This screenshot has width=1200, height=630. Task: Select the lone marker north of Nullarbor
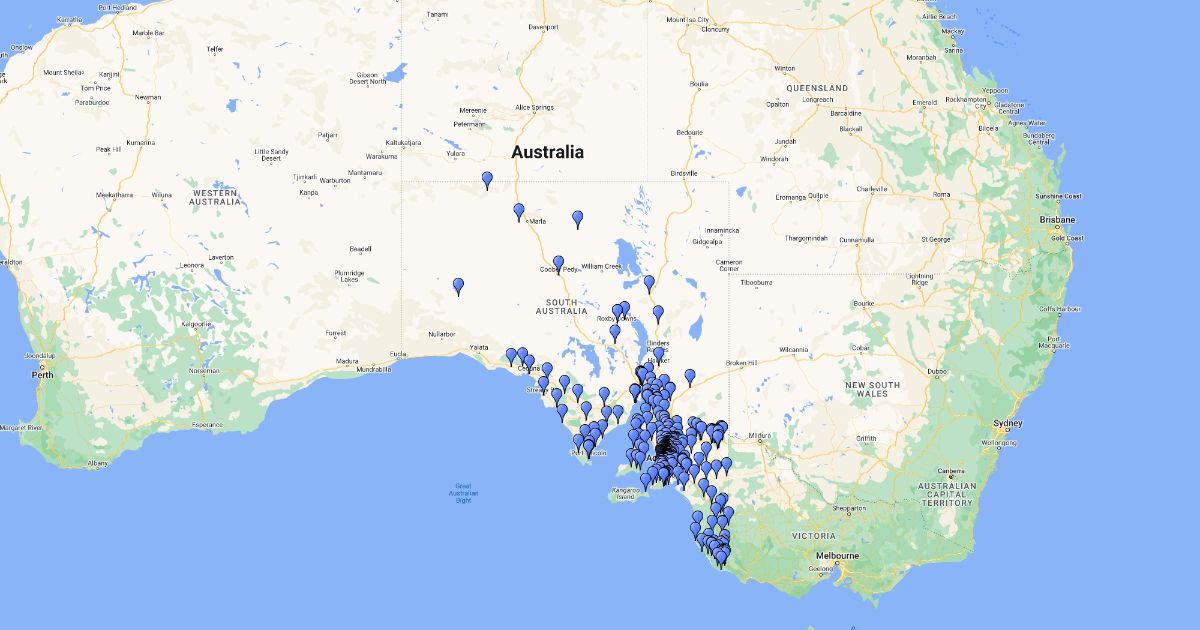458,287
